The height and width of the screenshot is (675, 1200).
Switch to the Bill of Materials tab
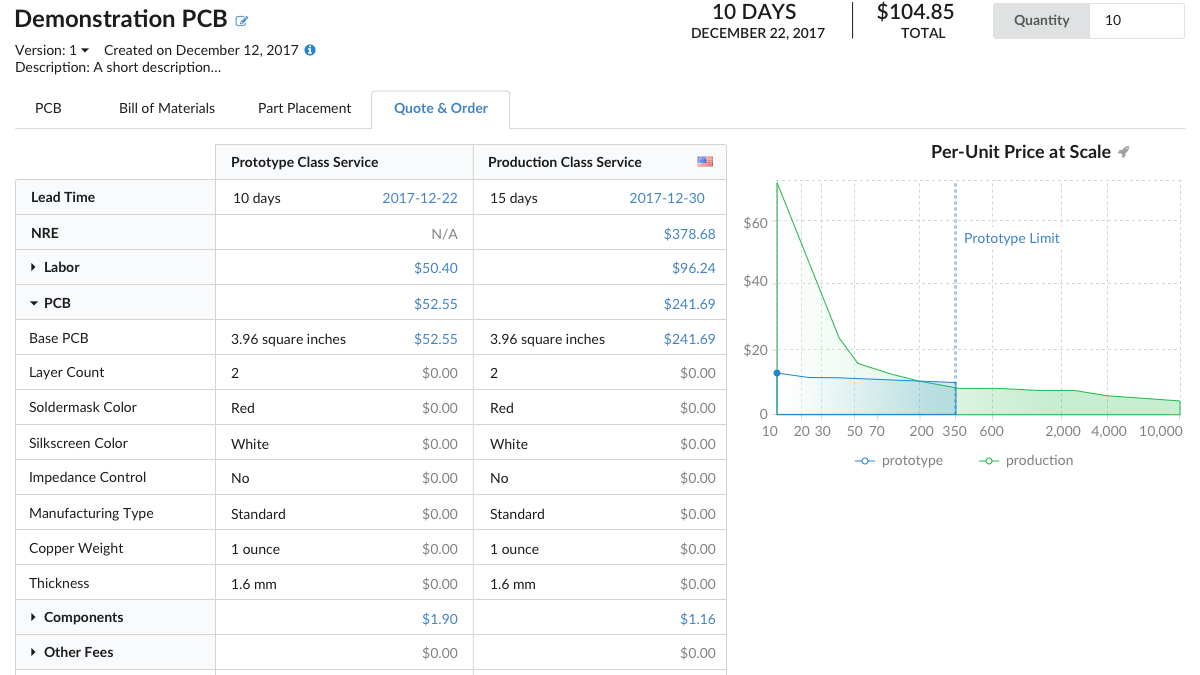[x=166, y=108]
